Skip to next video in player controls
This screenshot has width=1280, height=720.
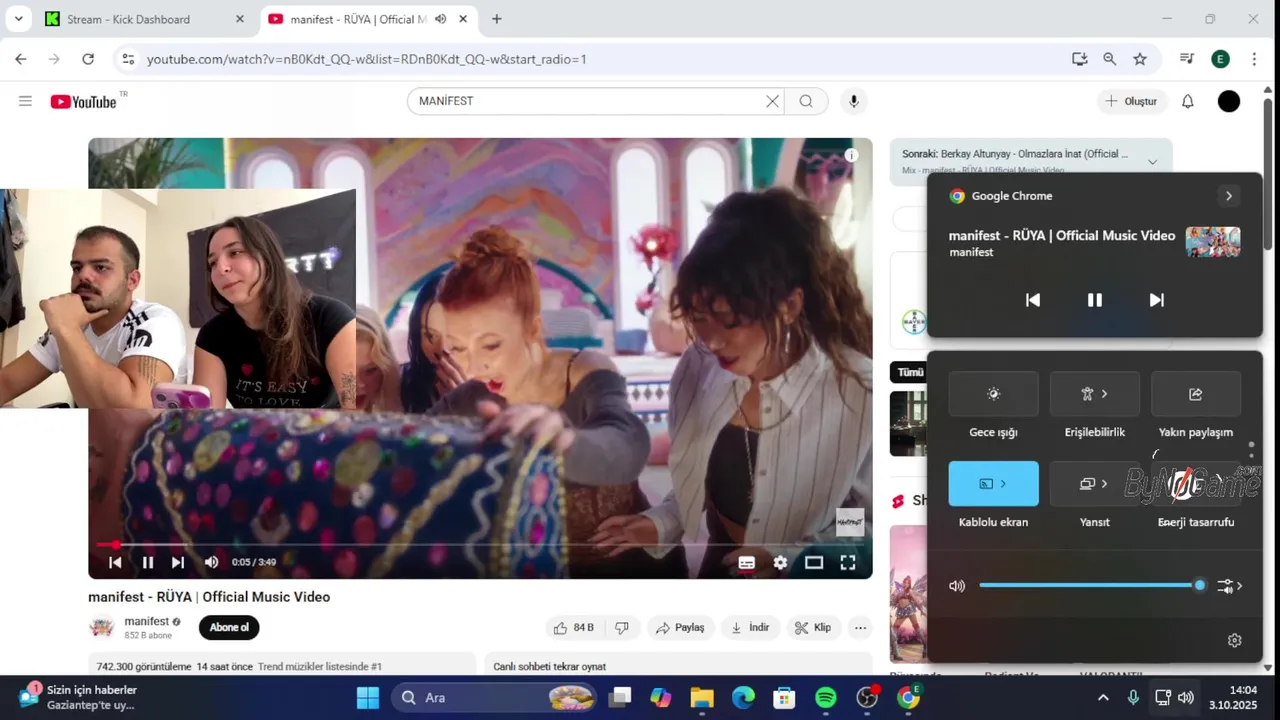tap(178, 562)
